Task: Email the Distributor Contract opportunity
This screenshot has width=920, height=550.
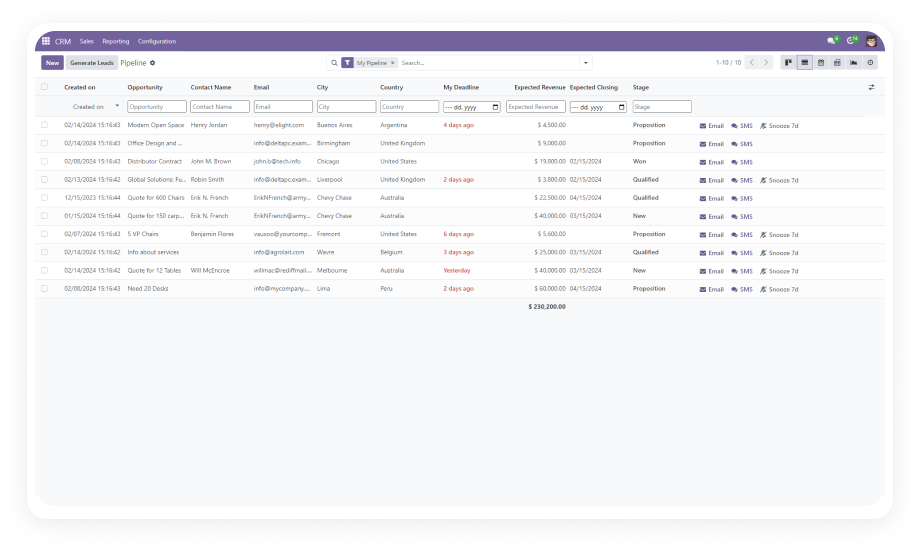Action: click(712, 162)
